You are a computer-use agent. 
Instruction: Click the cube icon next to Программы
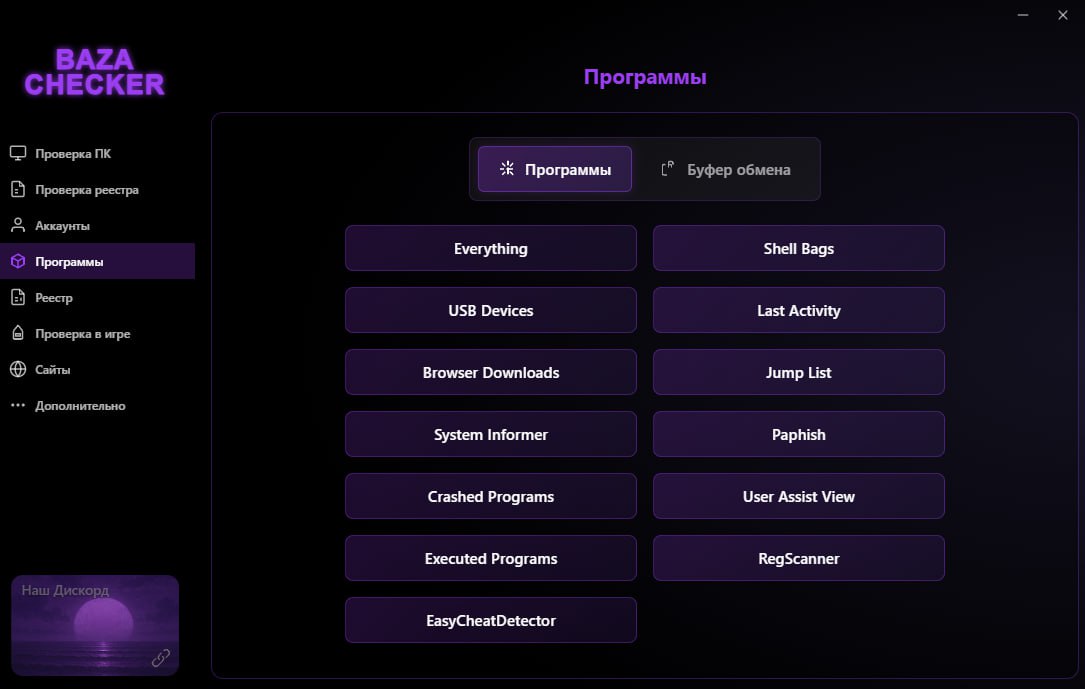[18, 262]
